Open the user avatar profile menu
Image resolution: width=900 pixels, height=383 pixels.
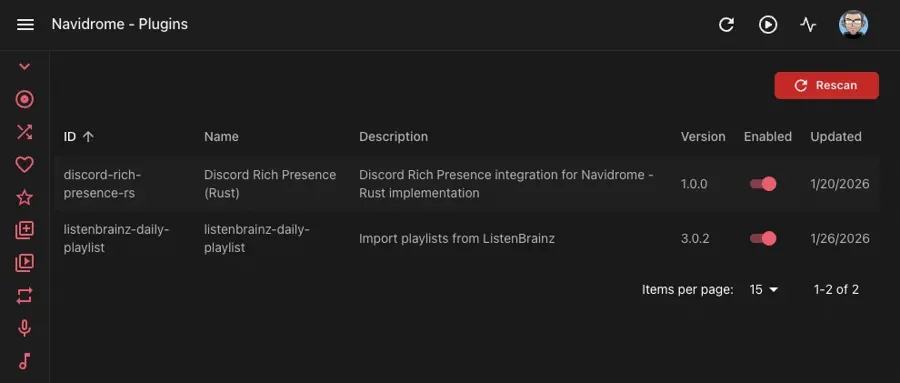coord(854,25)
